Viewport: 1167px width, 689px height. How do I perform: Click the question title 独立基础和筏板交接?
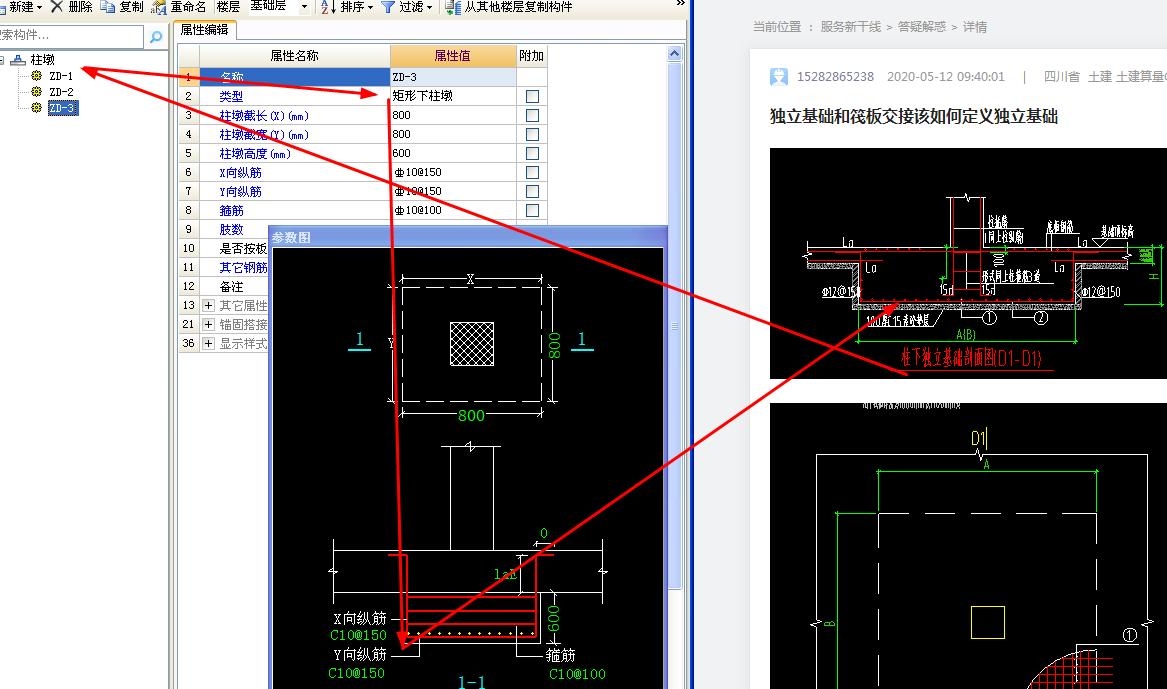tap(914, 116)
